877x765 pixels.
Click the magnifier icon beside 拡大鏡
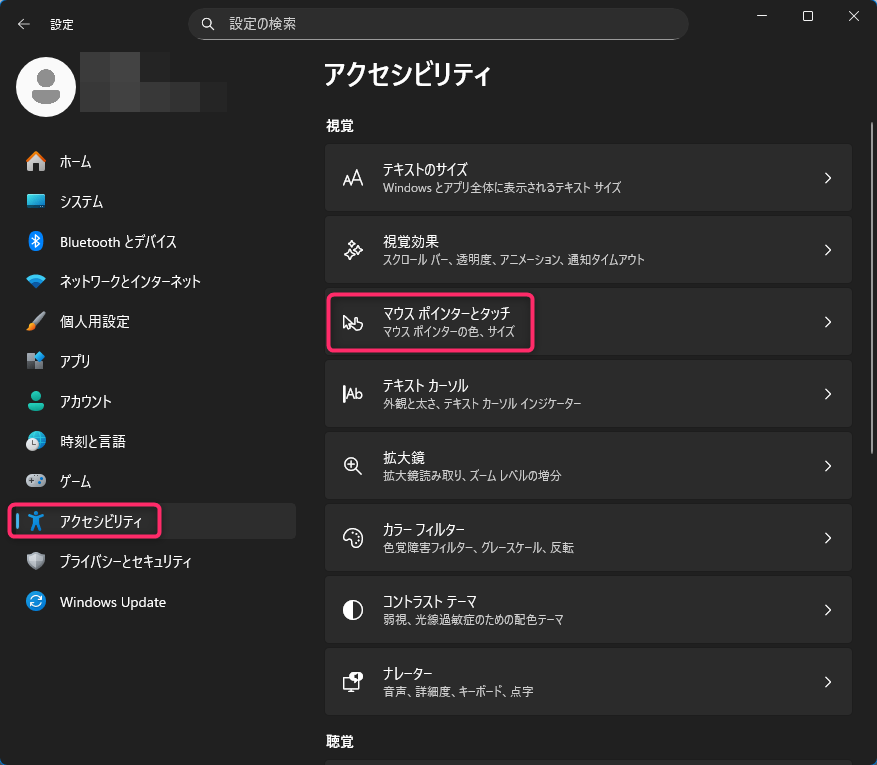pyautogui.click(x=352, y=465)
